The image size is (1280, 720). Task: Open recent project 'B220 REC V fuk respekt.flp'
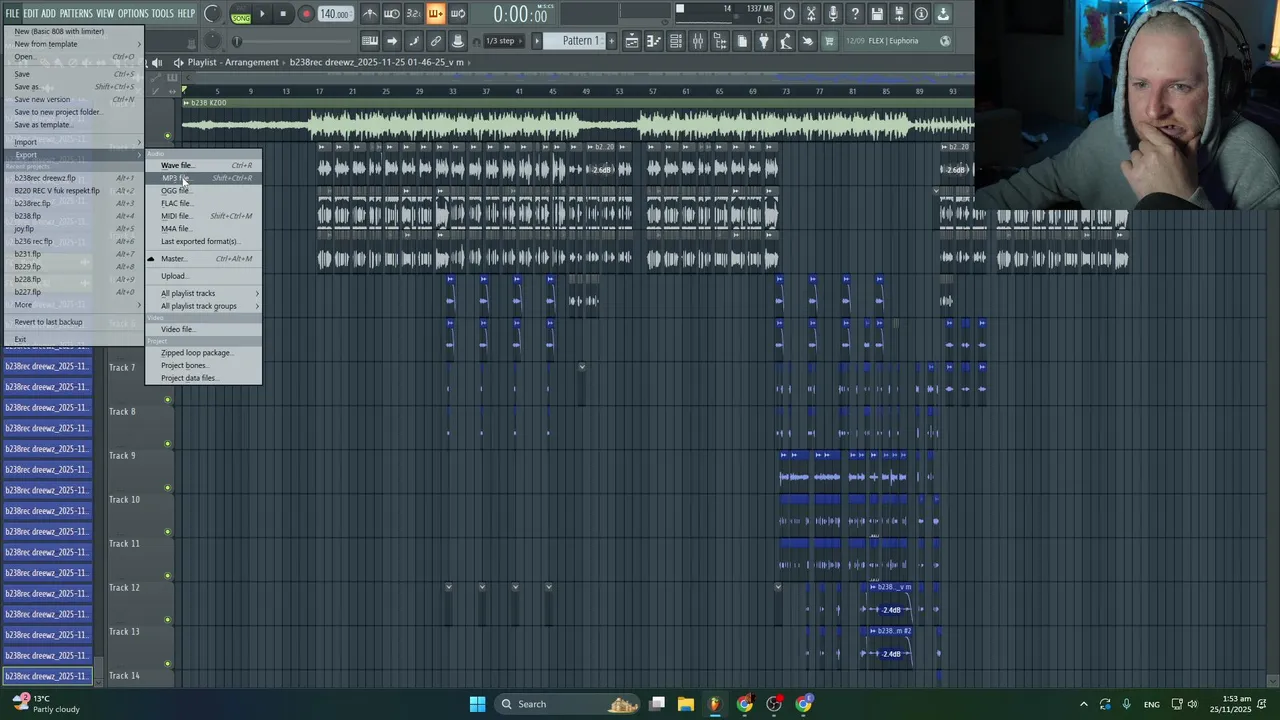pos(74,191)
